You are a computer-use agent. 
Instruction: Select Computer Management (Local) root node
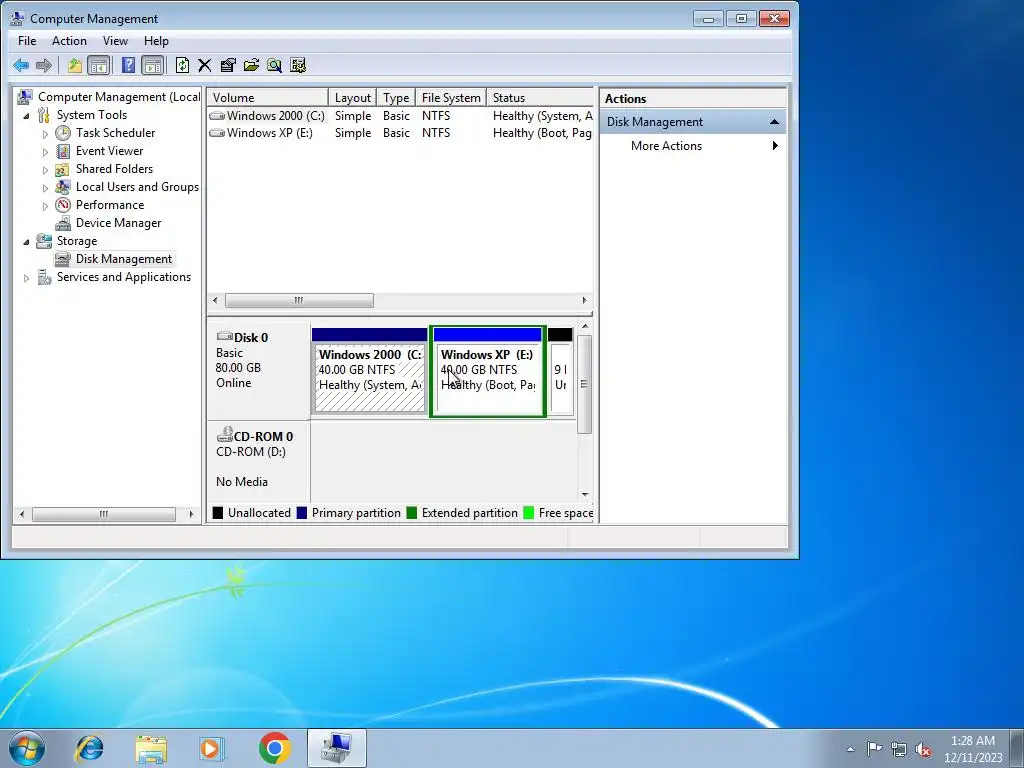click(x=119, y=97)
